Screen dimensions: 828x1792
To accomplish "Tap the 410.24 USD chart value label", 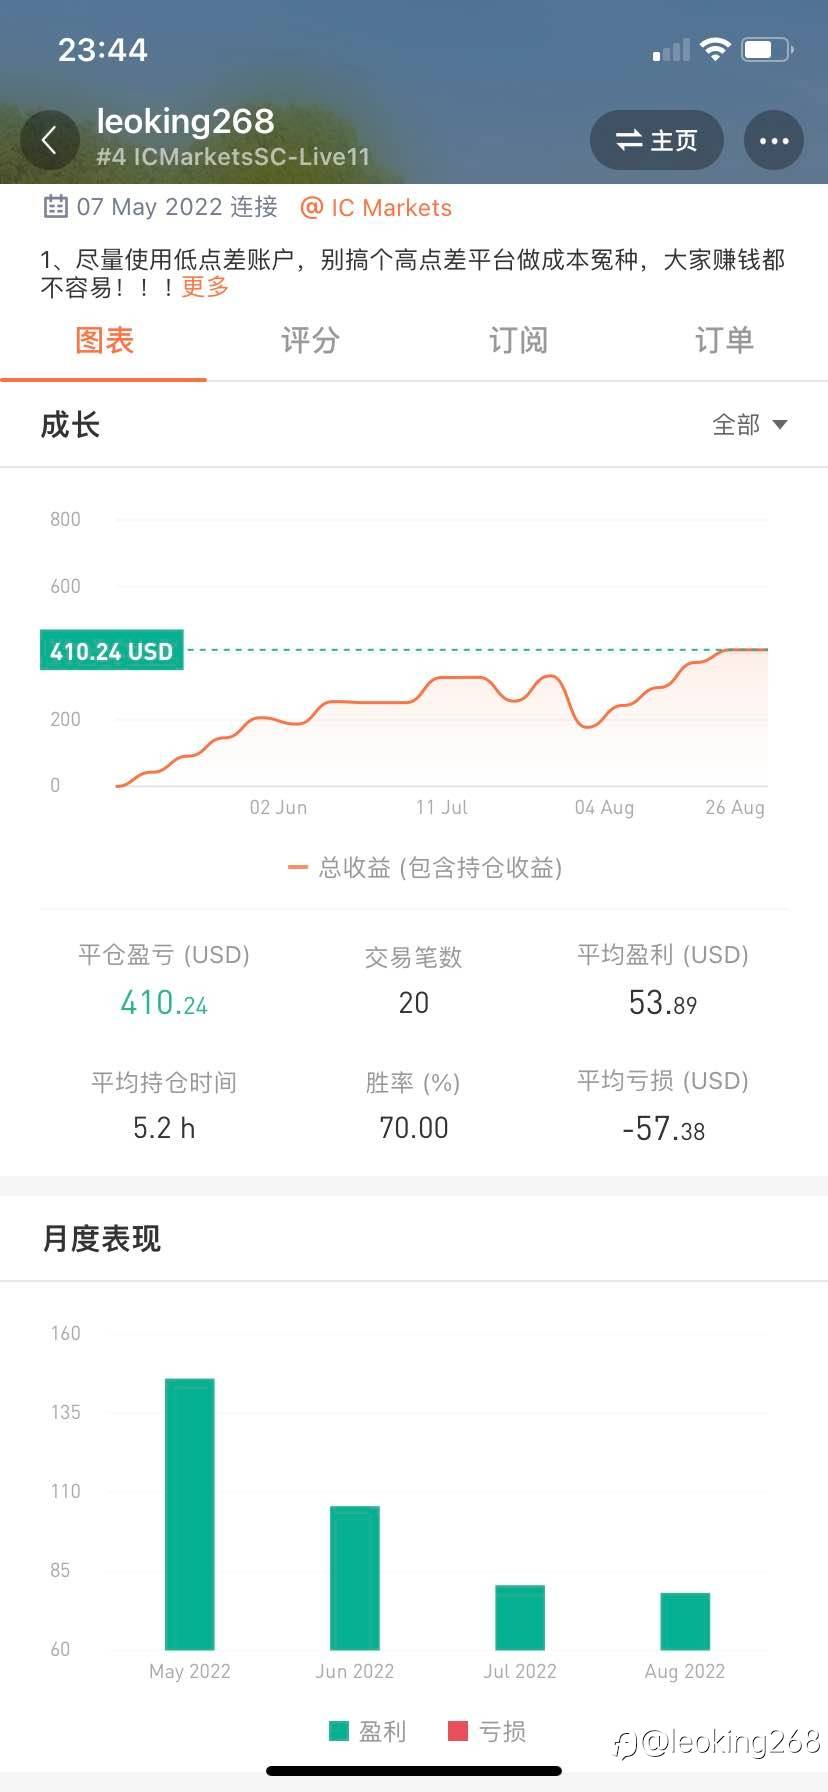I will [x=112, y=651].
